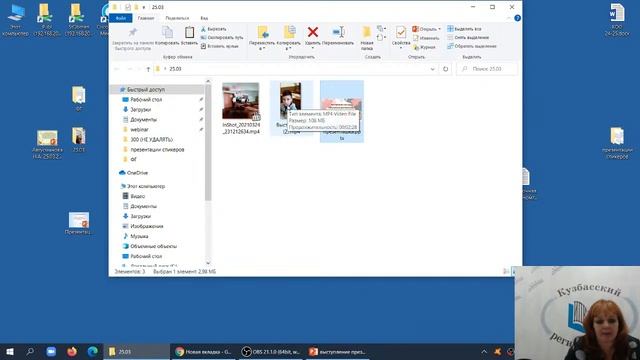
Task: Switch to the OBS taskbar window
Action: click(x=270, y=351)
